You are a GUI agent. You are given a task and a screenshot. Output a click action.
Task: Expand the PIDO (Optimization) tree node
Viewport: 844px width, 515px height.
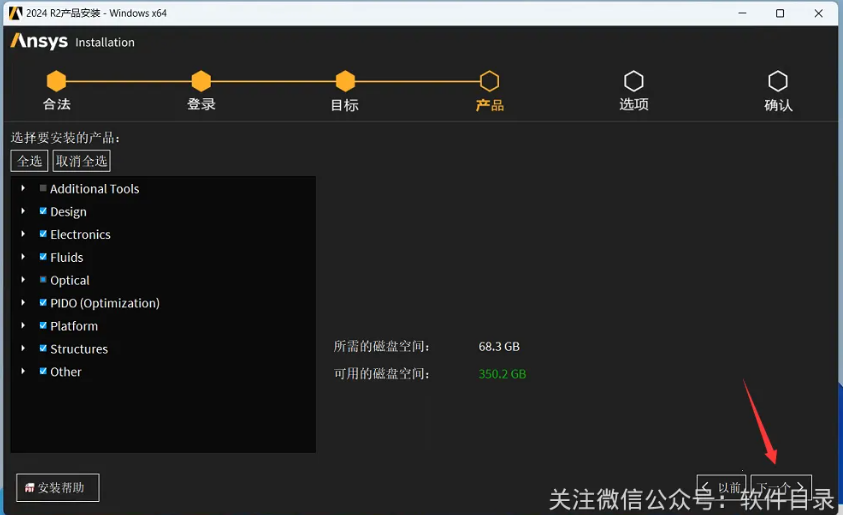point(23,303)
